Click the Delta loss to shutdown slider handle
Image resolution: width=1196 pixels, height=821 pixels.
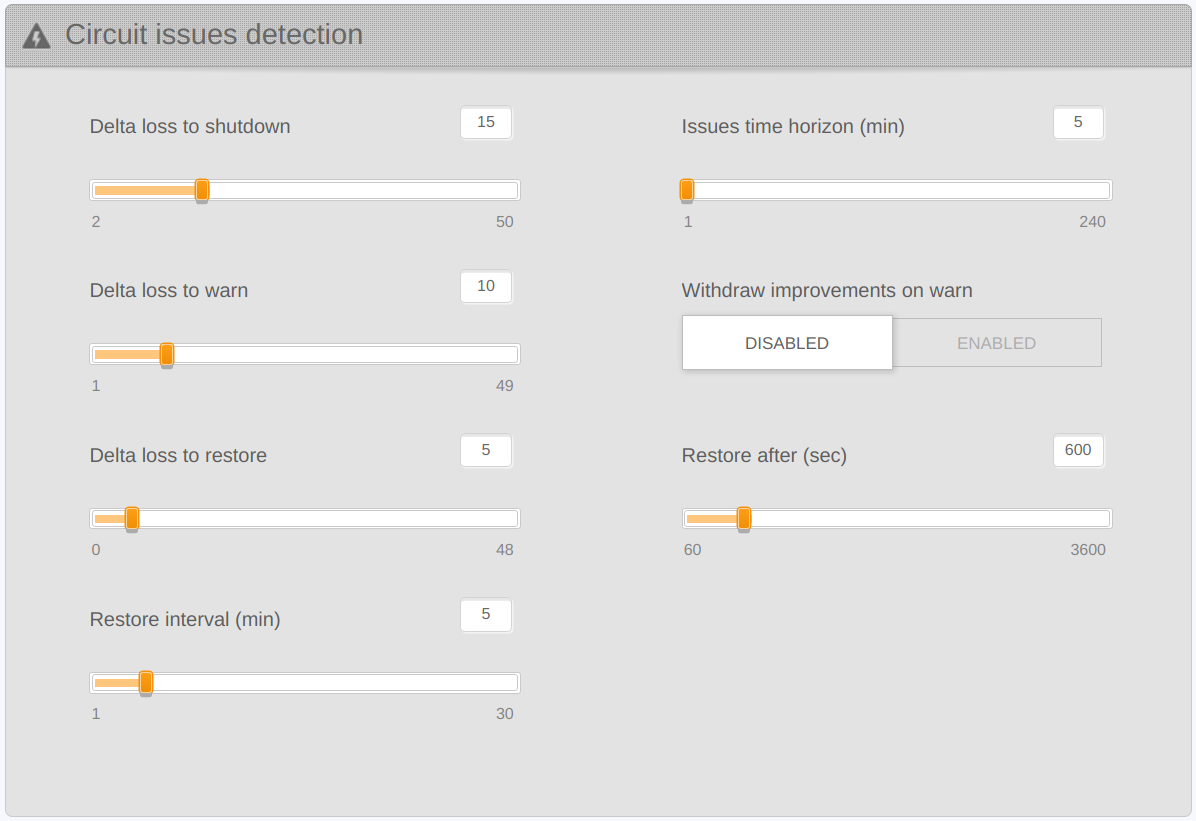tap(202, 190)
